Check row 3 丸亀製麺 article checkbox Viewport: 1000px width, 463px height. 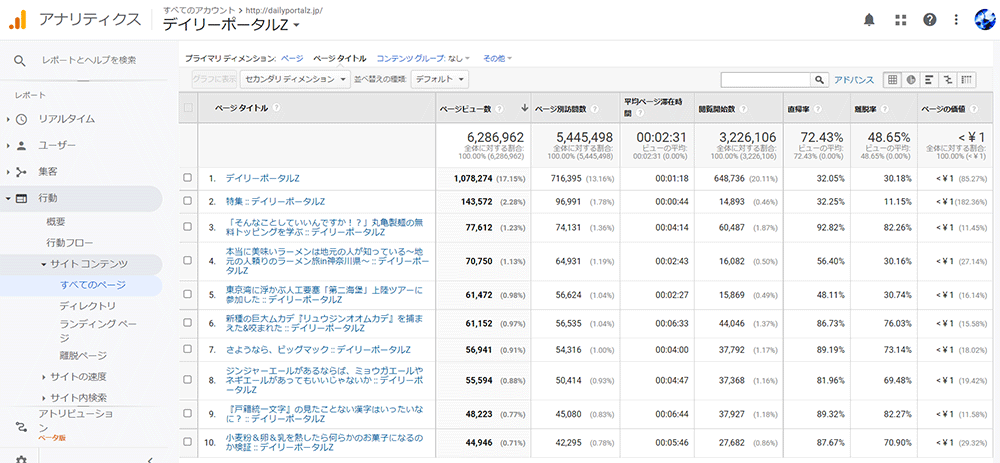188,227
